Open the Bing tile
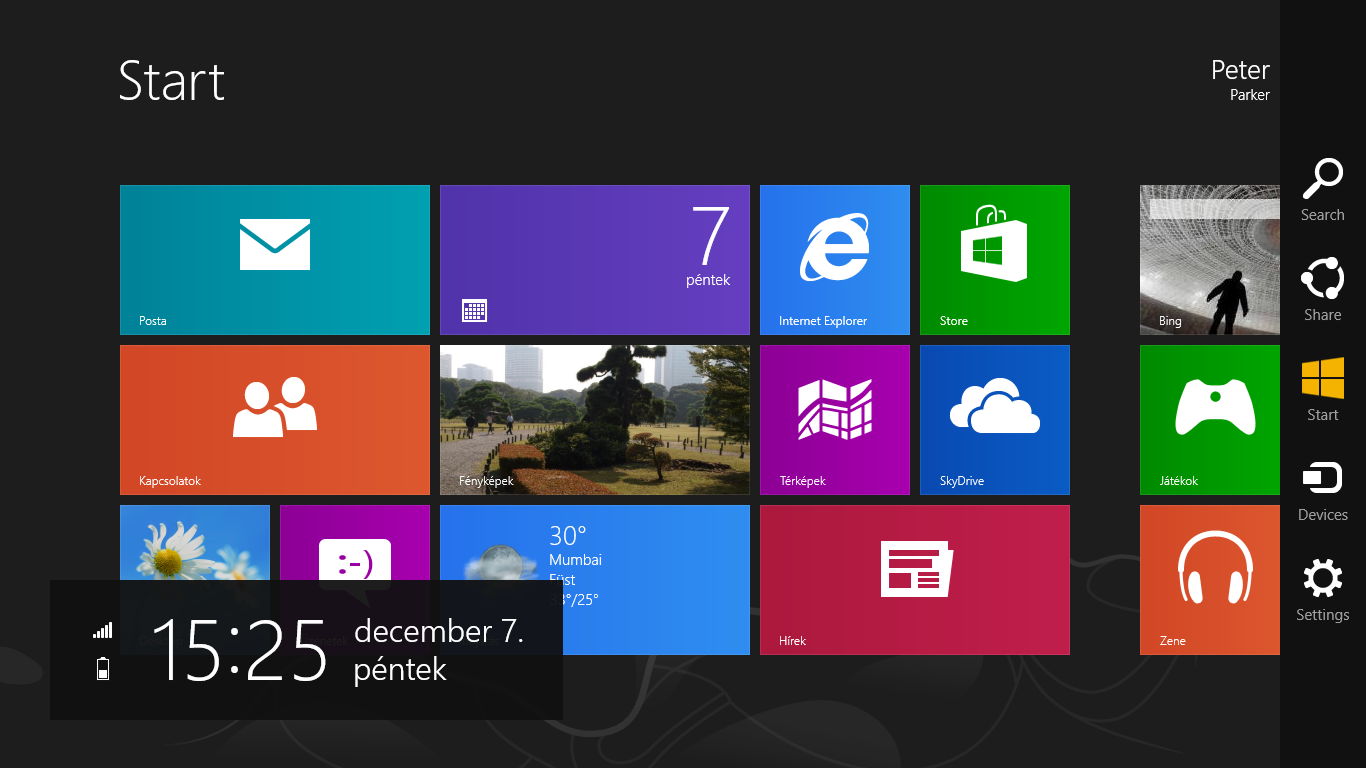Image resolution: width=1366 pixels, height=768 pixels. (1209, 259)
